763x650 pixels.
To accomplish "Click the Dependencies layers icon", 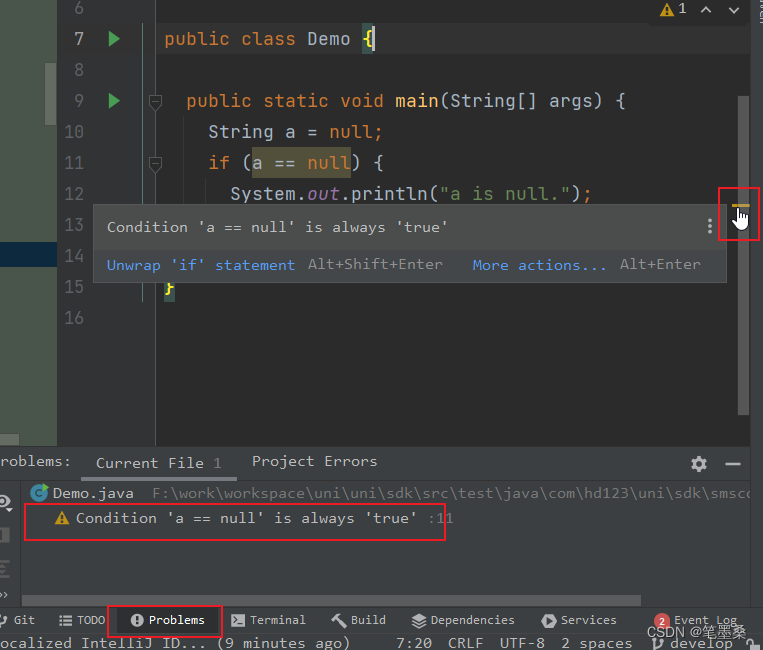I will click(419, 621).
